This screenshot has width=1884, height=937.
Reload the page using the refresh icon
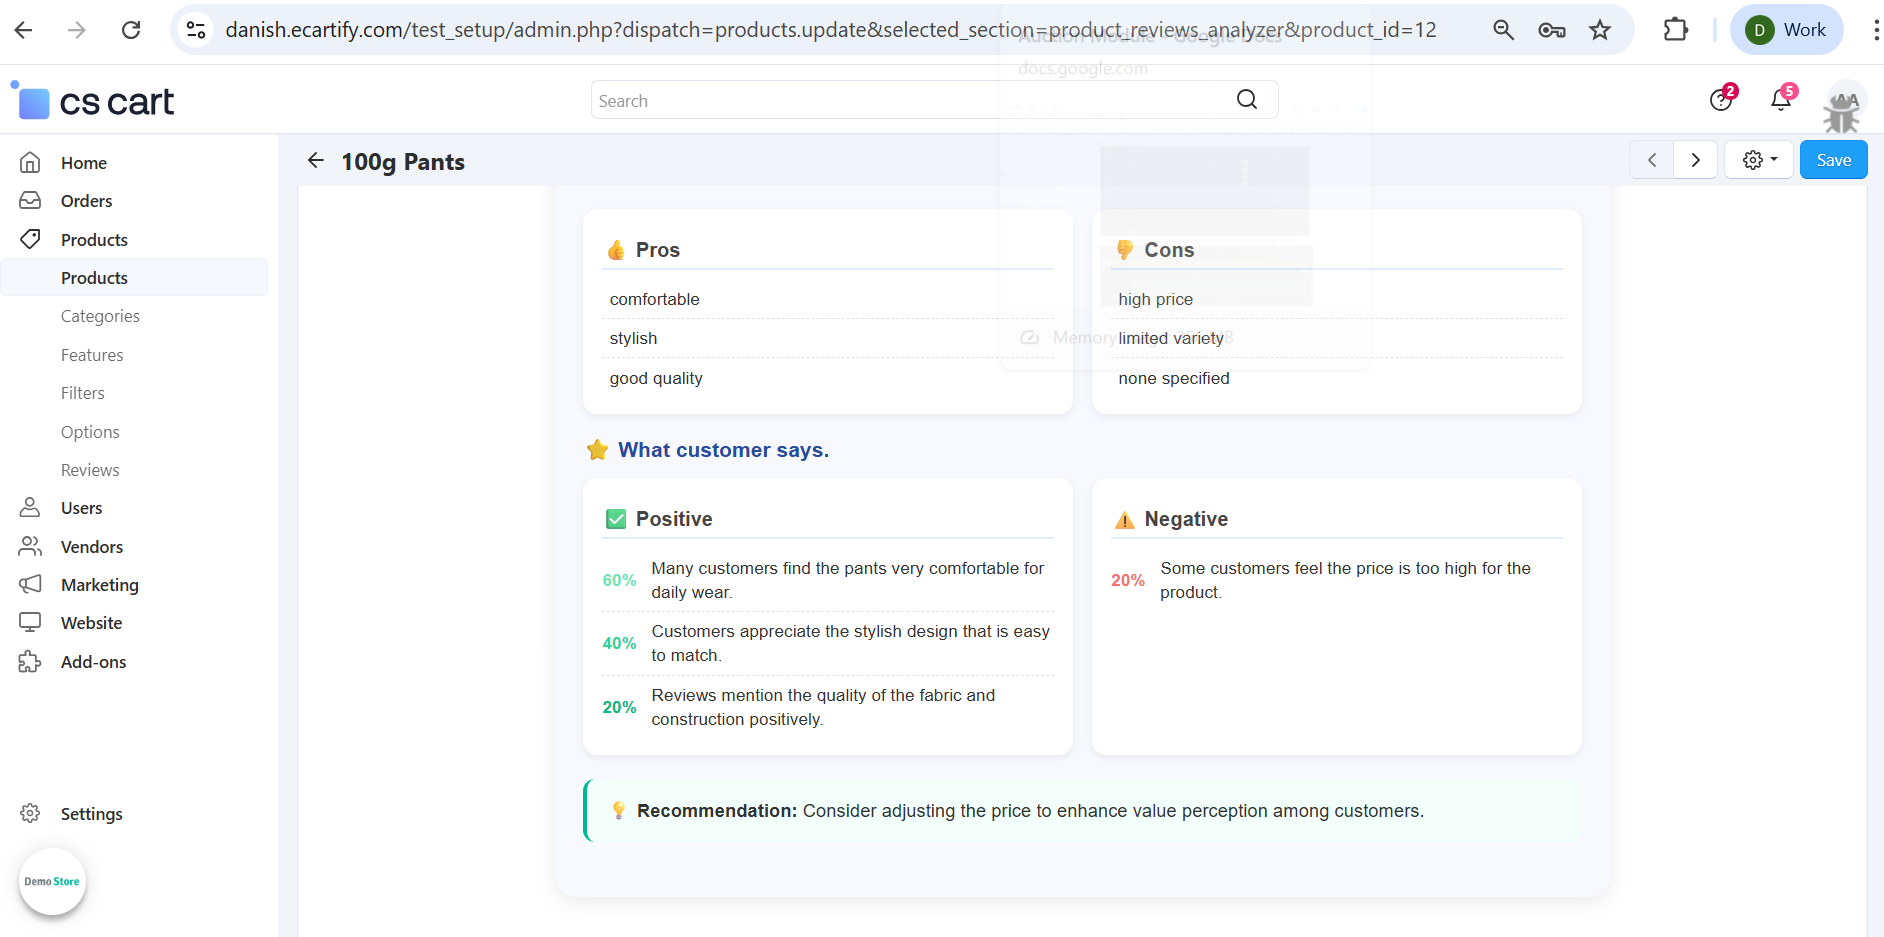coord(131,30)
